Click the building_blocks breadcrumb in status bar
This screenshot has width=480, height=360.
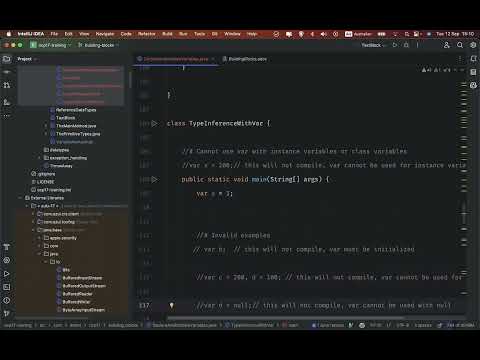[x=122, y=325]
